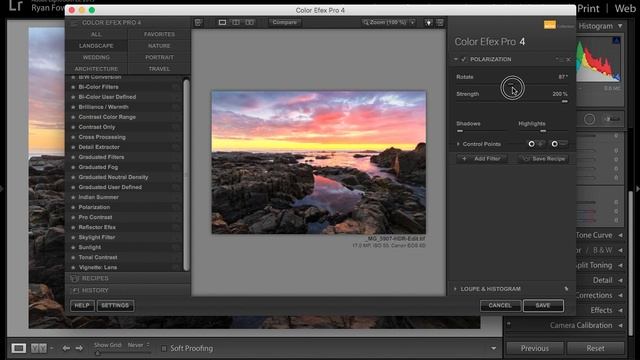Select the LANDSCAPE category
640x360 pixels.
pyautogui.click(x=96, y=46)
